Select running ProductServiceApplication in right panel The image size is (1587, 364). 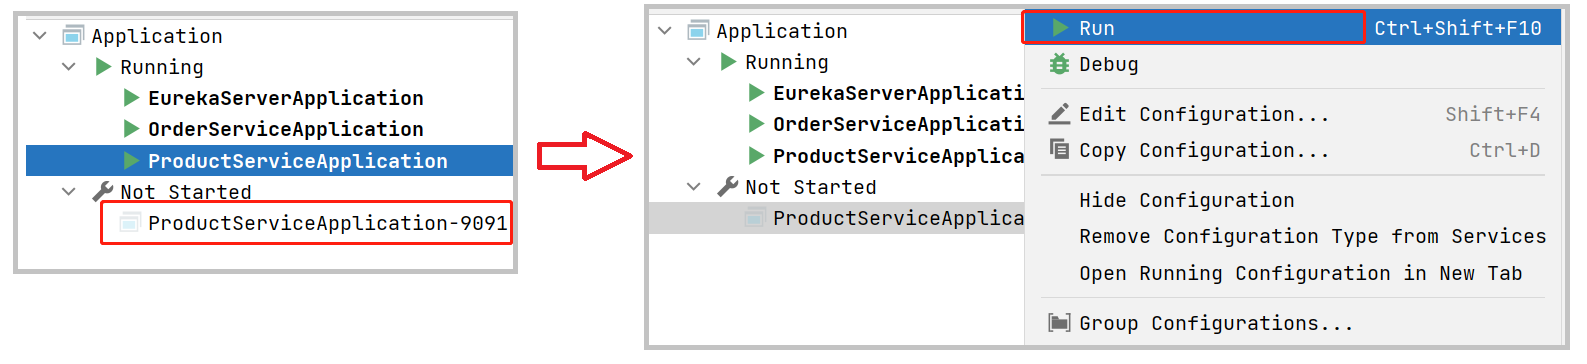pos(898,156)
